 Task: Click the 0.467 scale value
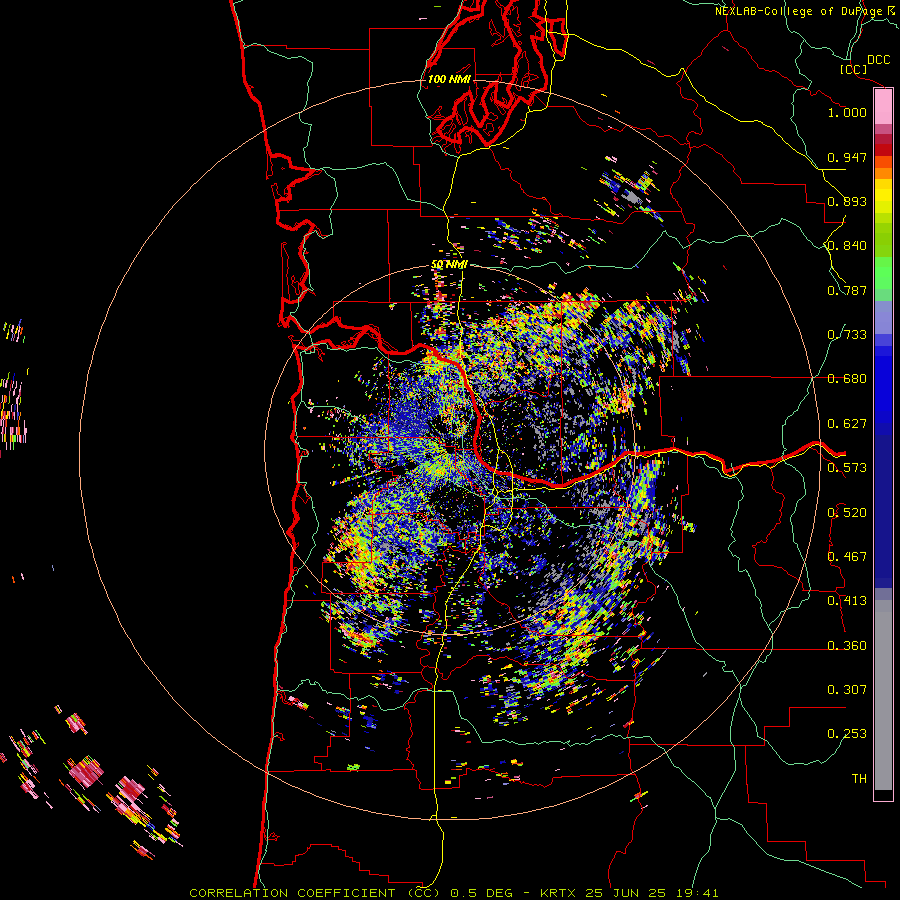tap(847, 557)
